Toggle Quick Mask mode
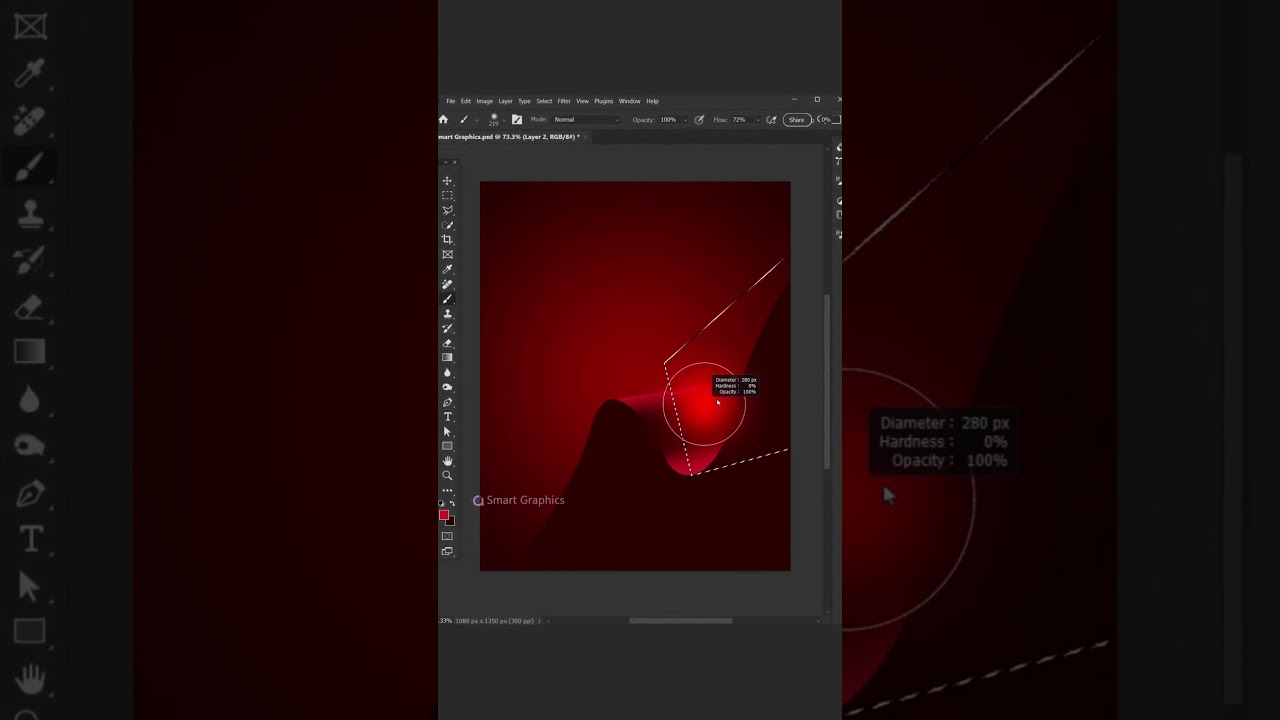Image resolution: width=1280 pixels, height=720 pixels. (x=447, y=536)
